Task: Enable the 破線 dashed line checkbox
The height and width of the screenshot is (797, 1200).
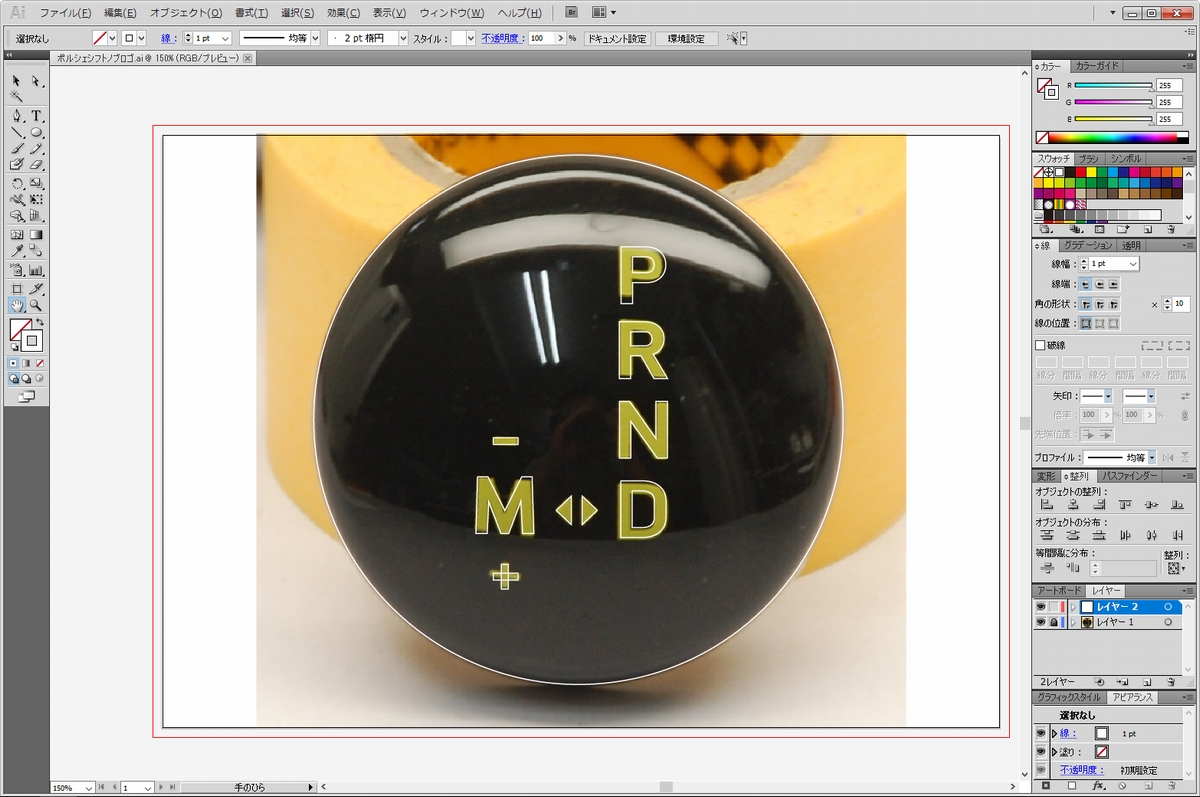Action: 1040,345
